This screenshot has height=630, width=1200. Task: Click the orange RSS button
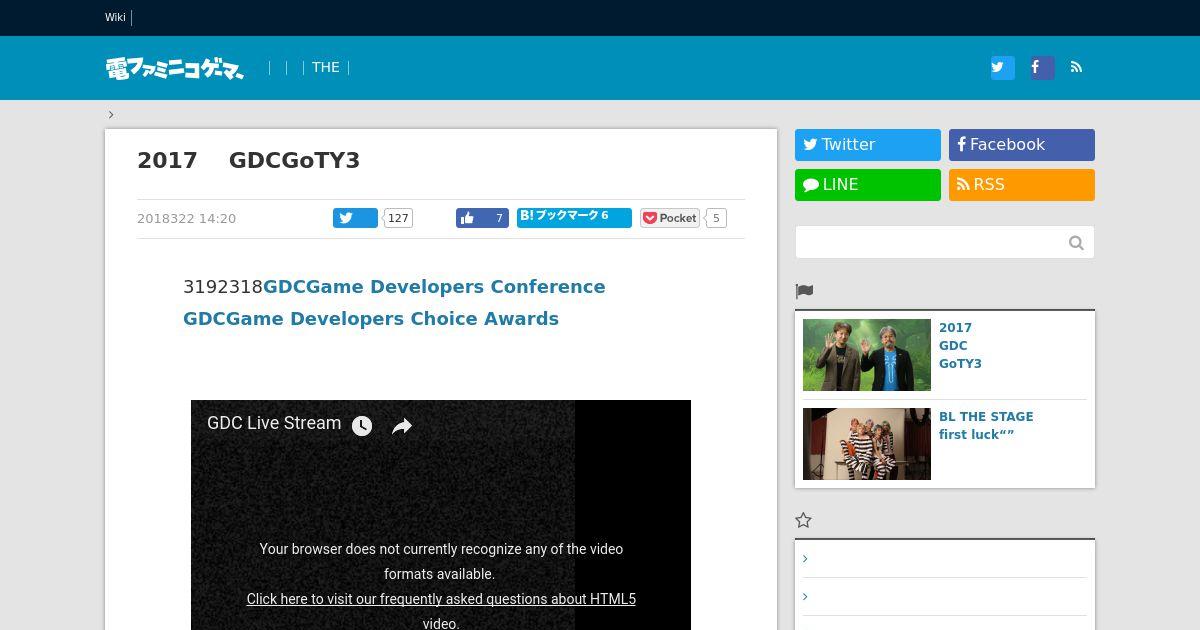click(x=1022, y=185)
